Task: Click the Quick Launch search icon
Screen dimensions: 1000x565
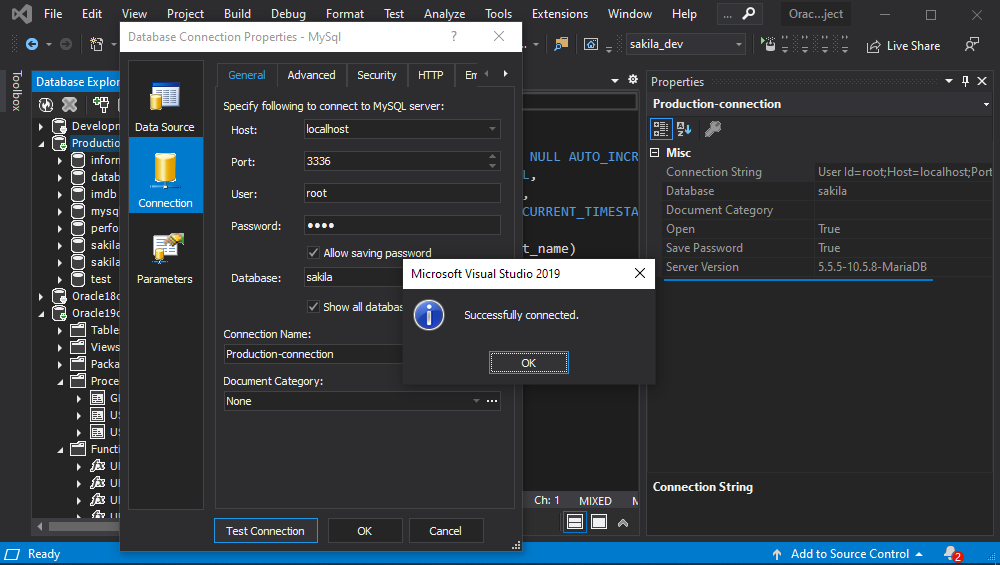Action: pos(749,13)
